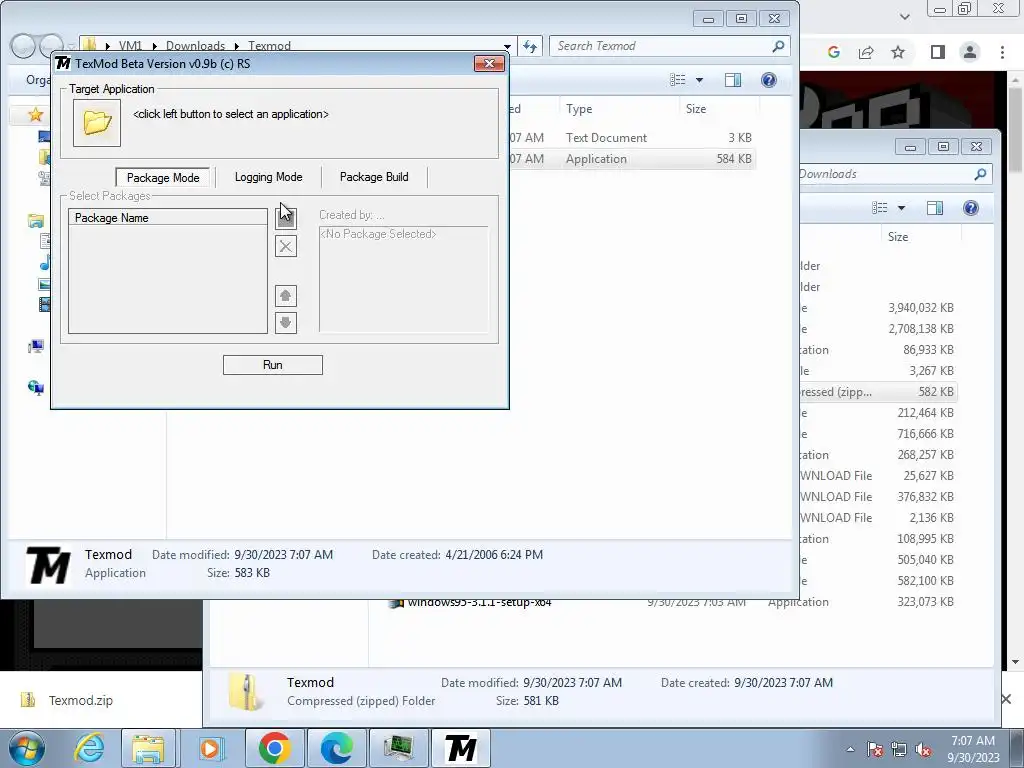Click the Package Name column header

tap(168, 217)
